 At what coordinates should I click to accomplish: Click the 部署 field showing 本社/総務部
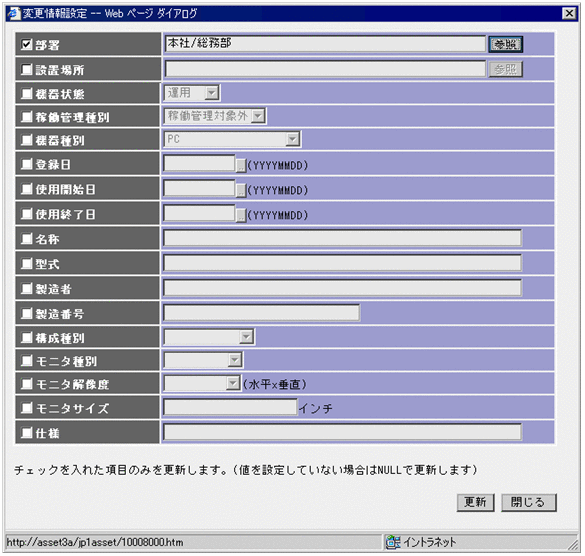pos(325,44)
